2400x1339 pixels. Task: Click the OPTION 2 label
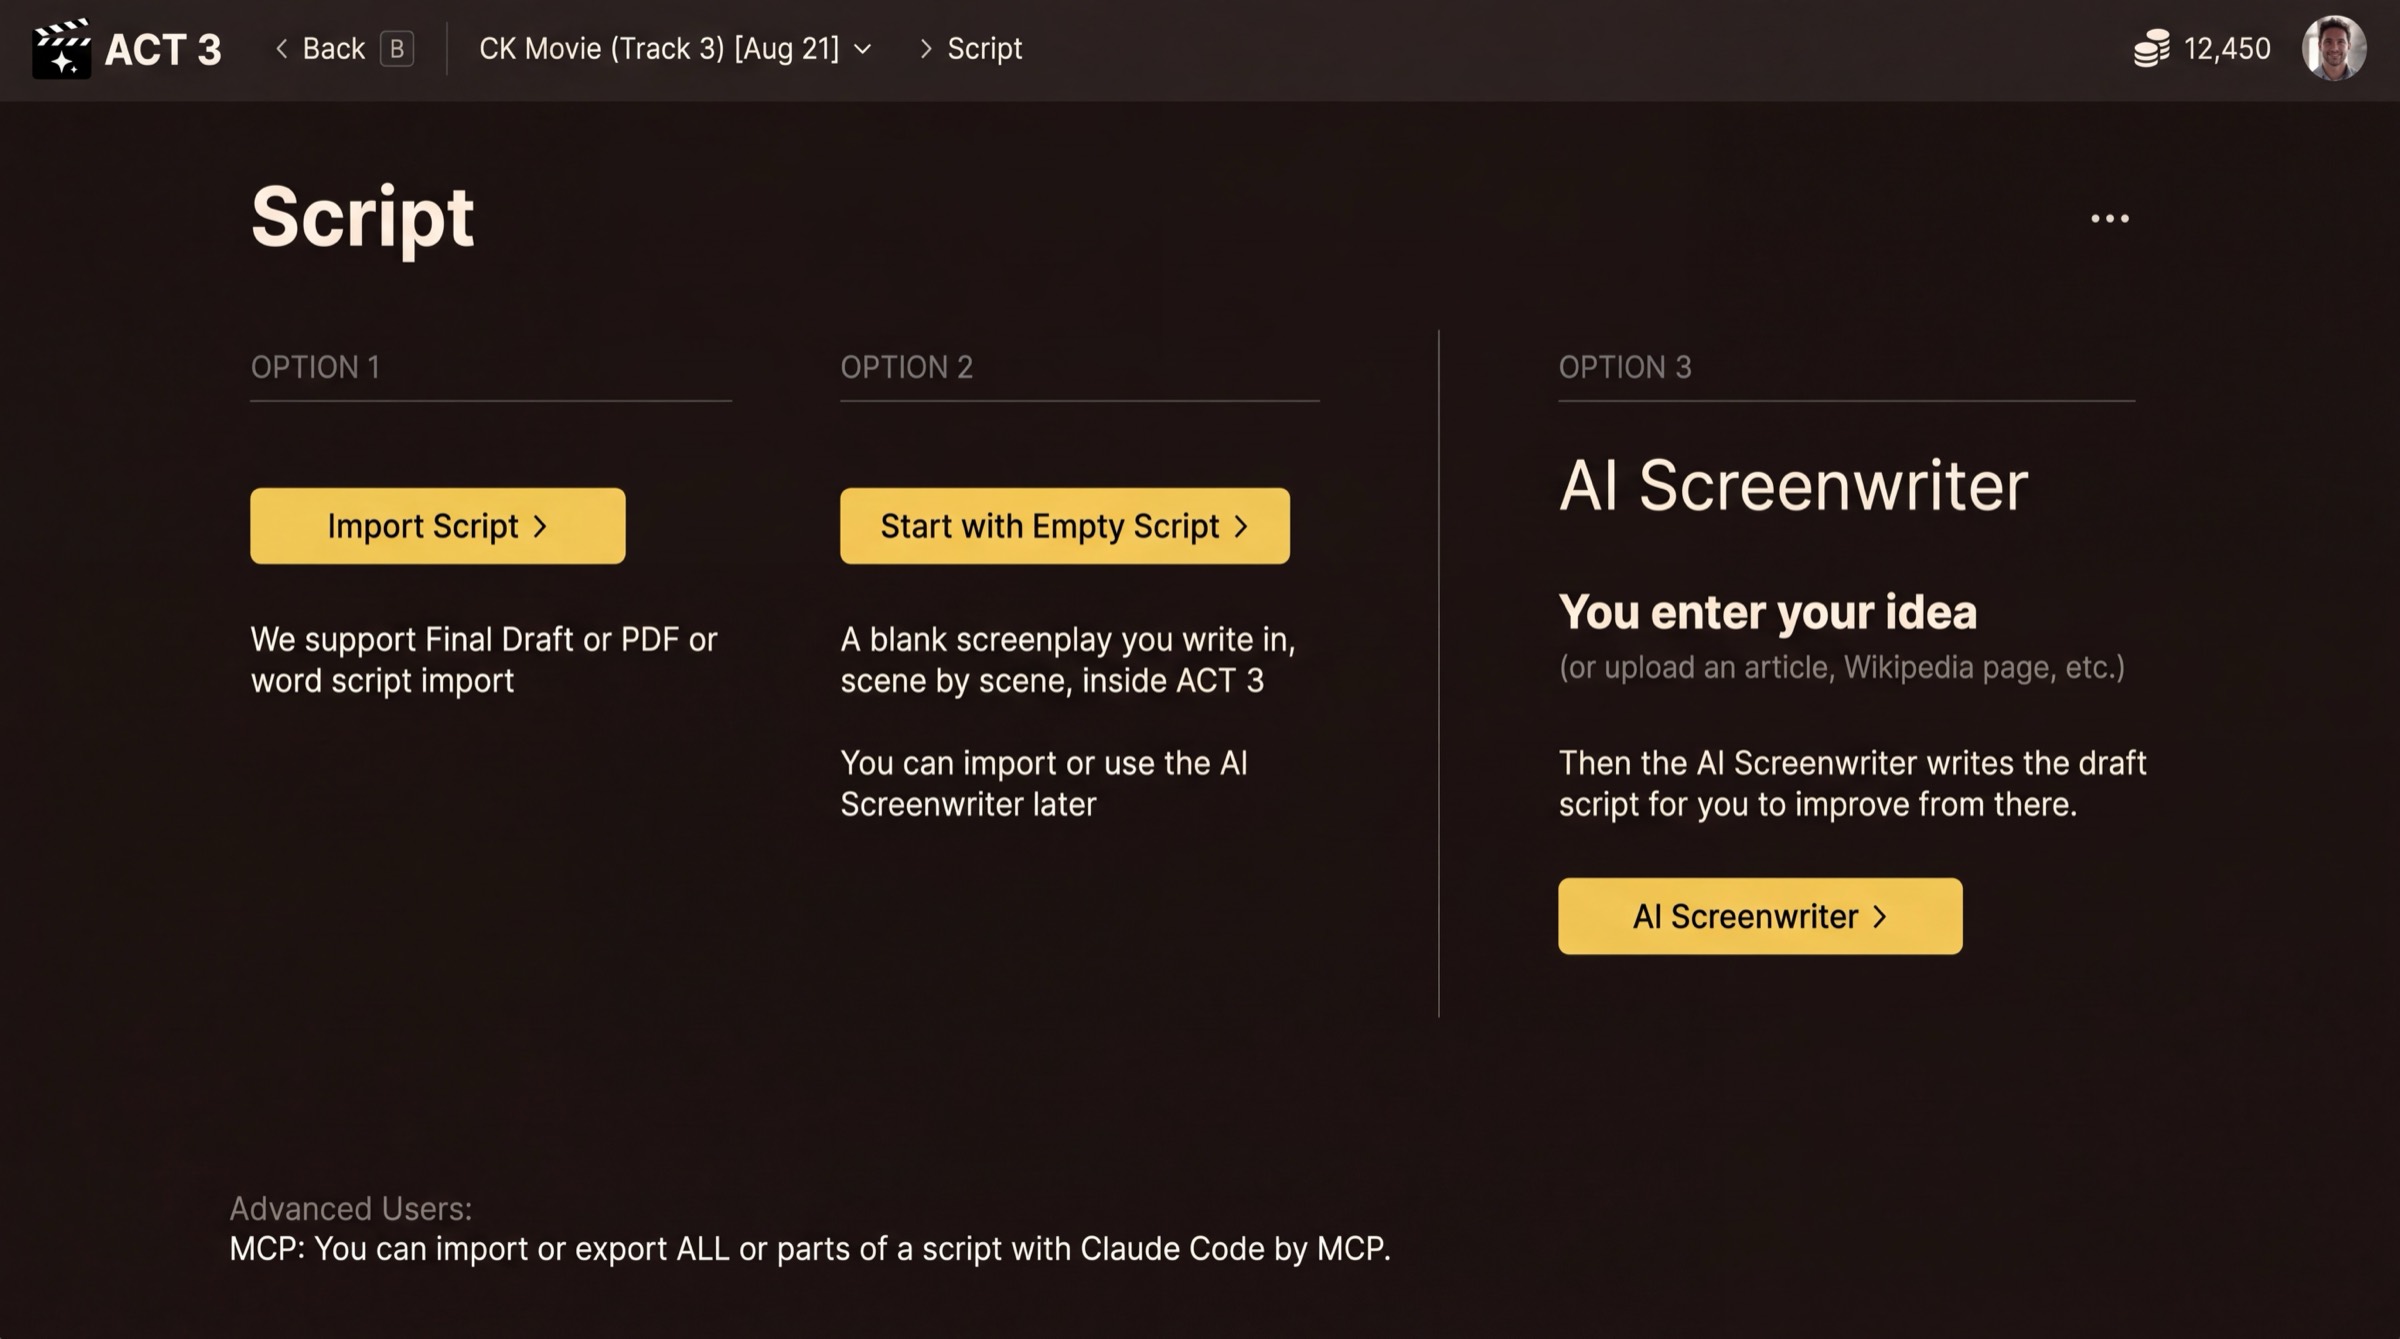pyautogui.click(x=906, y=367)
